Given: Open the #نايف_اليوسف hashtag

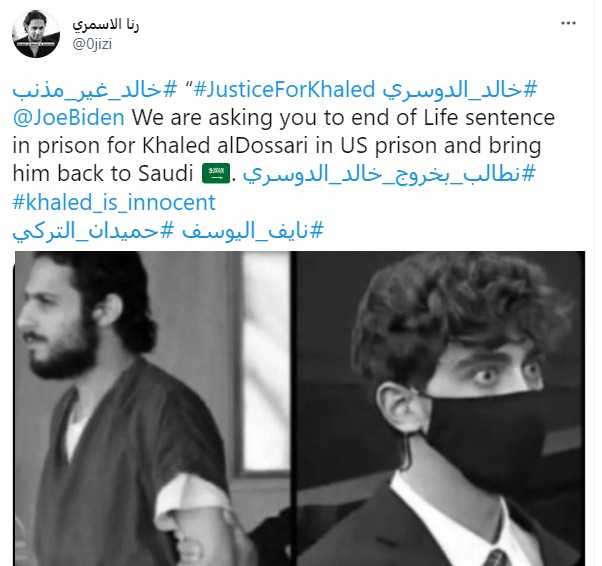Looking at the screenshot, I should coord(253,231).
